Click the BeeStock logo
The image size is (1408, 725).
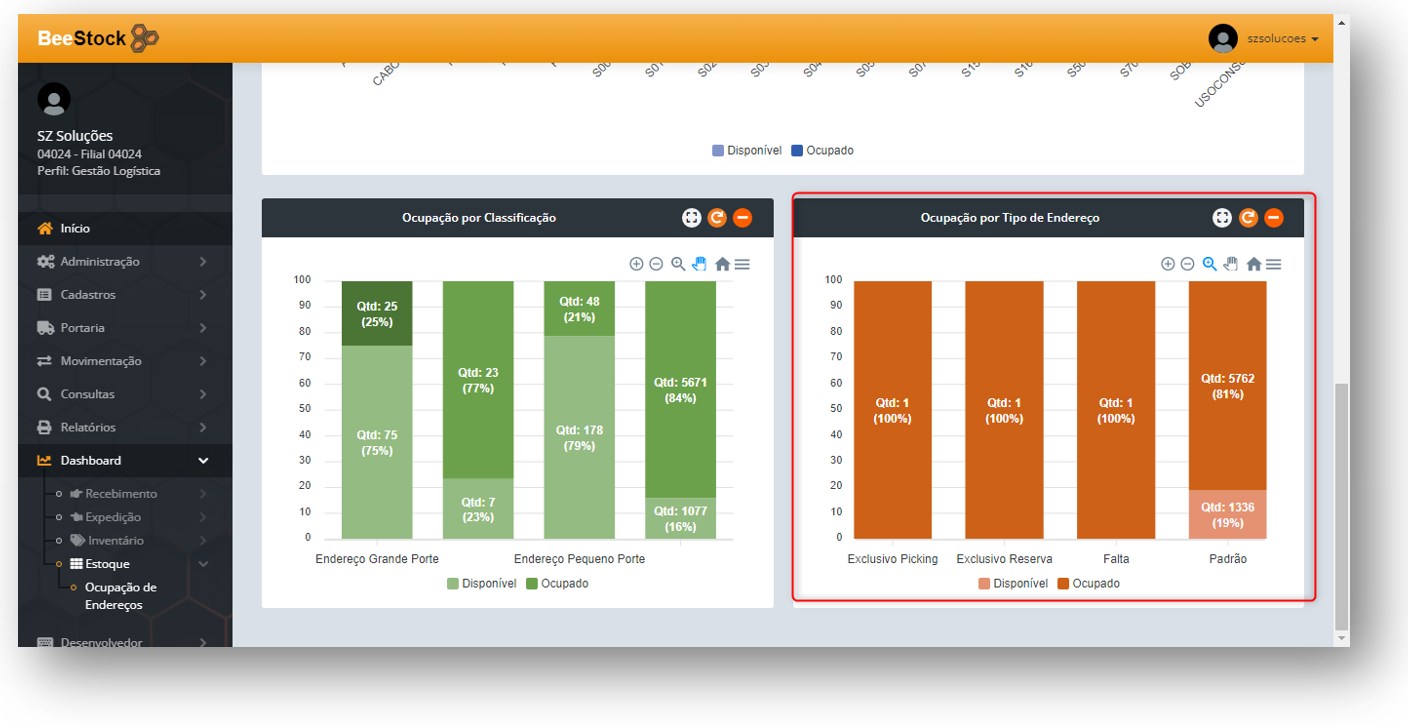pyautogui.click(x=98, y=38)
